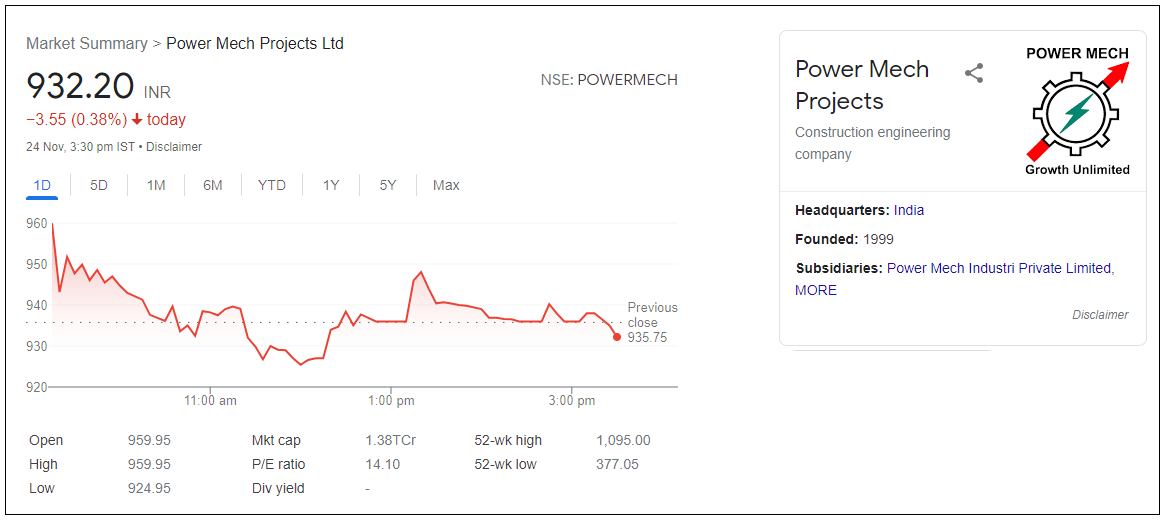This screenshot has height=523, width=1167.
Task: Click the Construction engineering company description
Action: click(x=872, y=144)
